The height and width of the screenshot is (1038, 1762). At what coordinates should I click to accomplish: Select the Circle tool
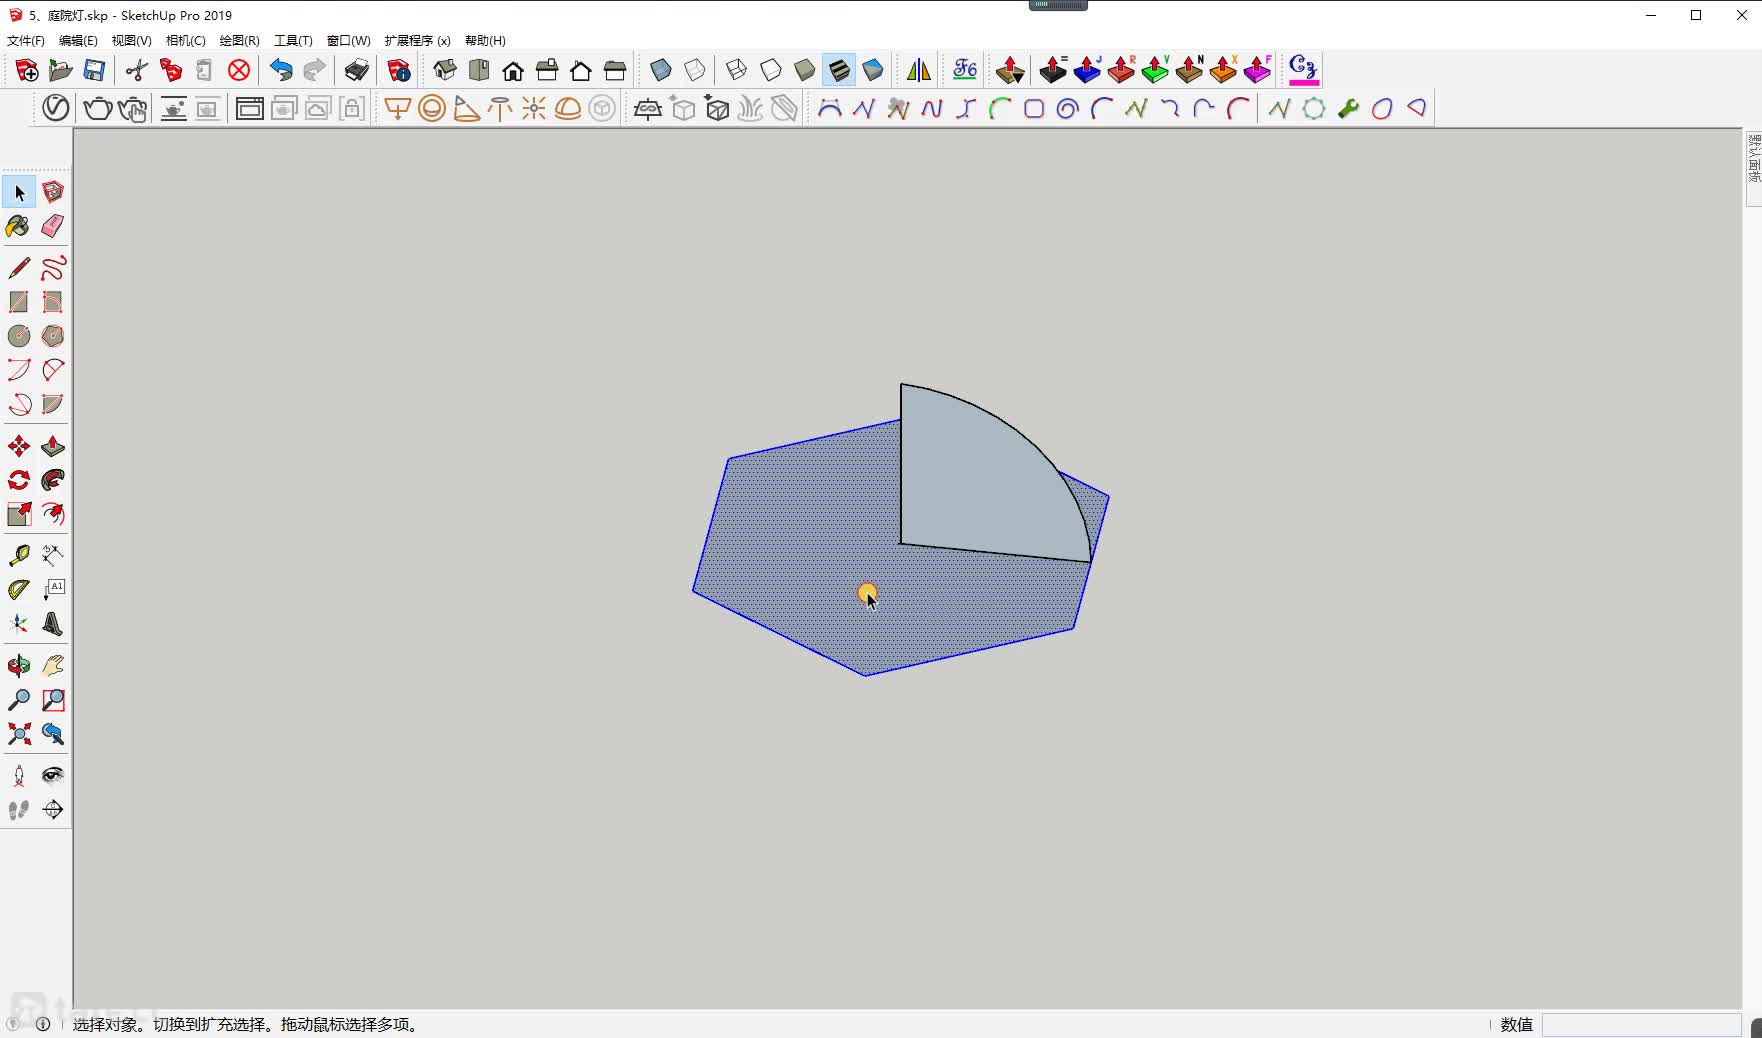pyautogui.click(x=19, y=336)
